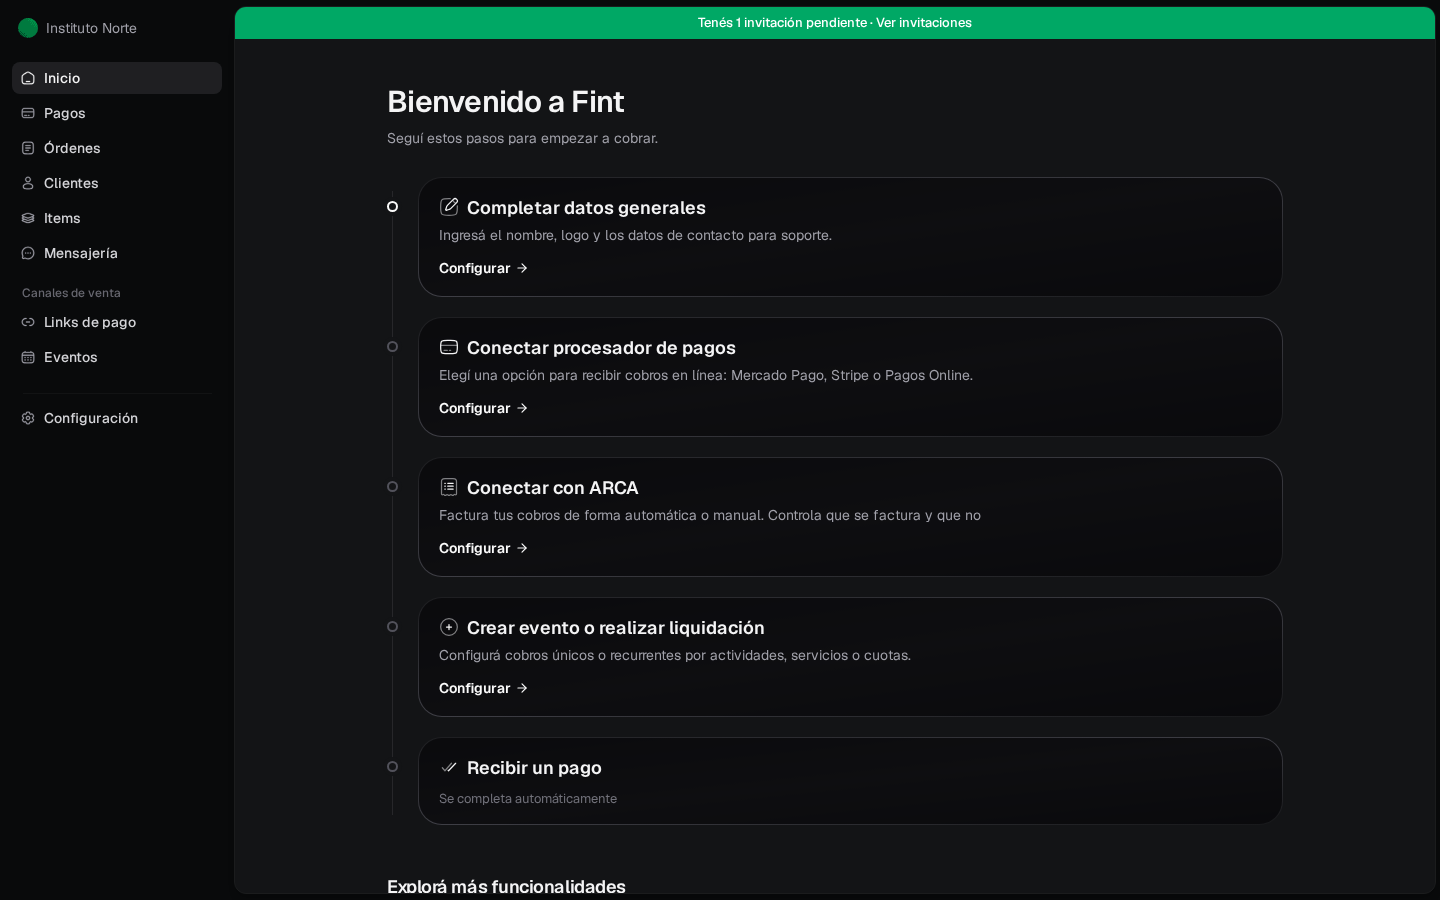Open Pagos via its card icon
Image resolution: width=1440 pixels, height=900 pixels.
pos(28,113)
